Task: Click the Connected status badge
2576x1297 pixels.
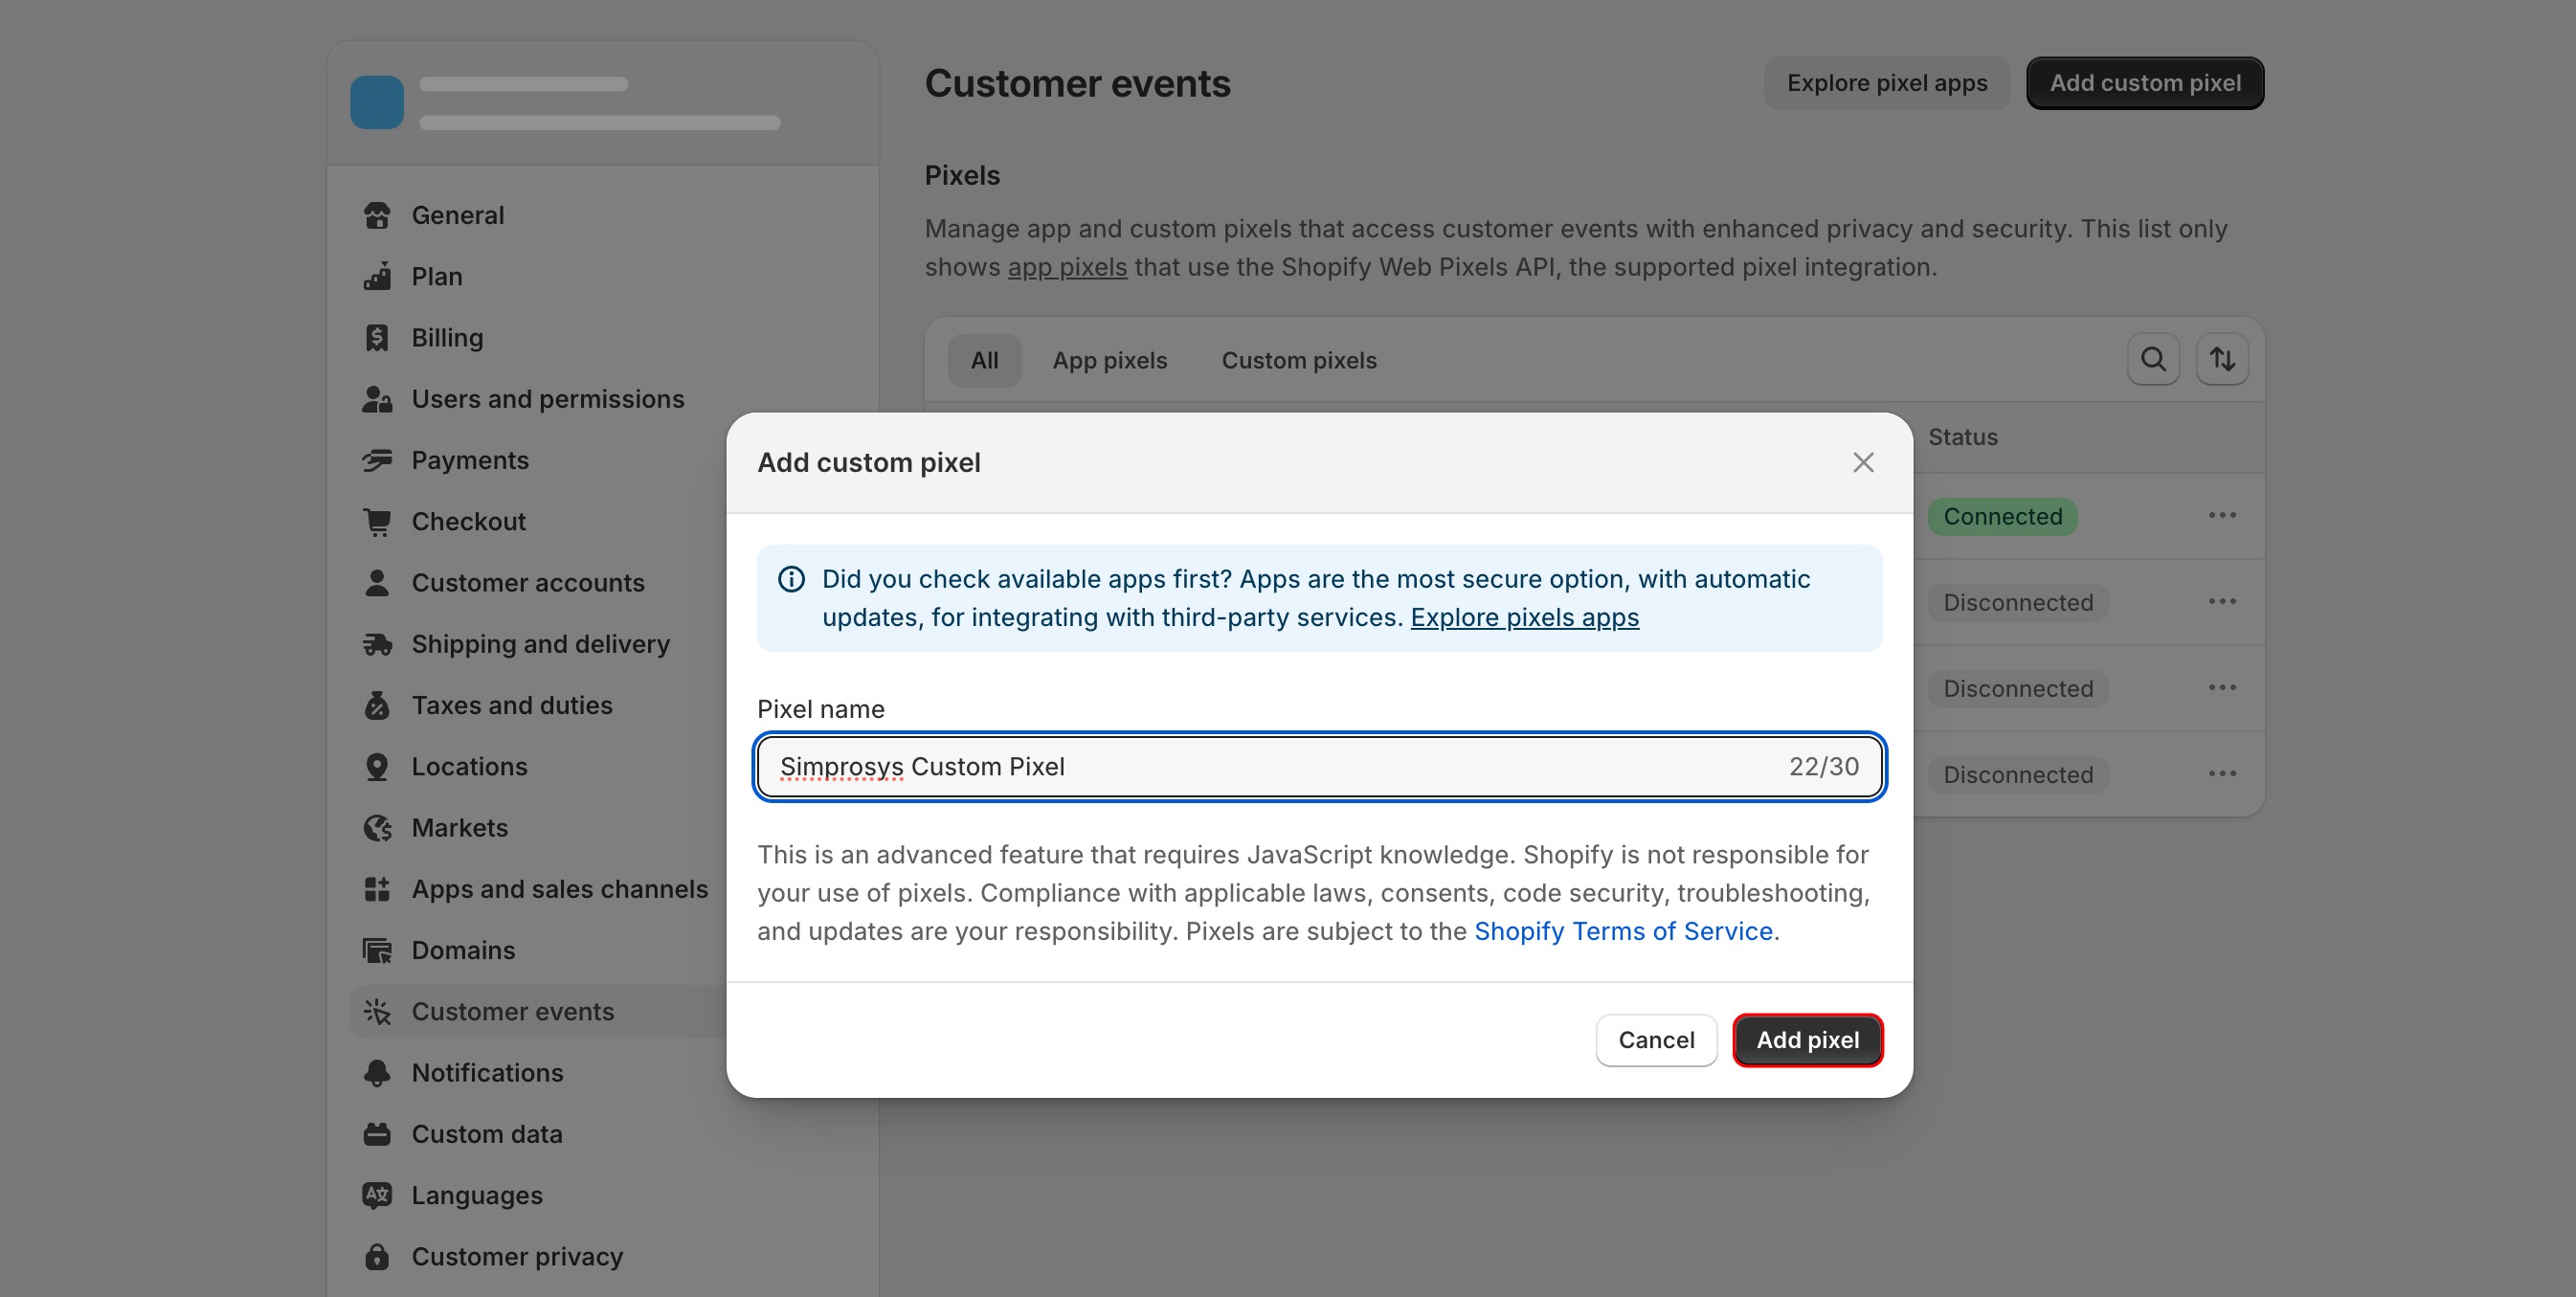Action: [x=2002, y=516]
